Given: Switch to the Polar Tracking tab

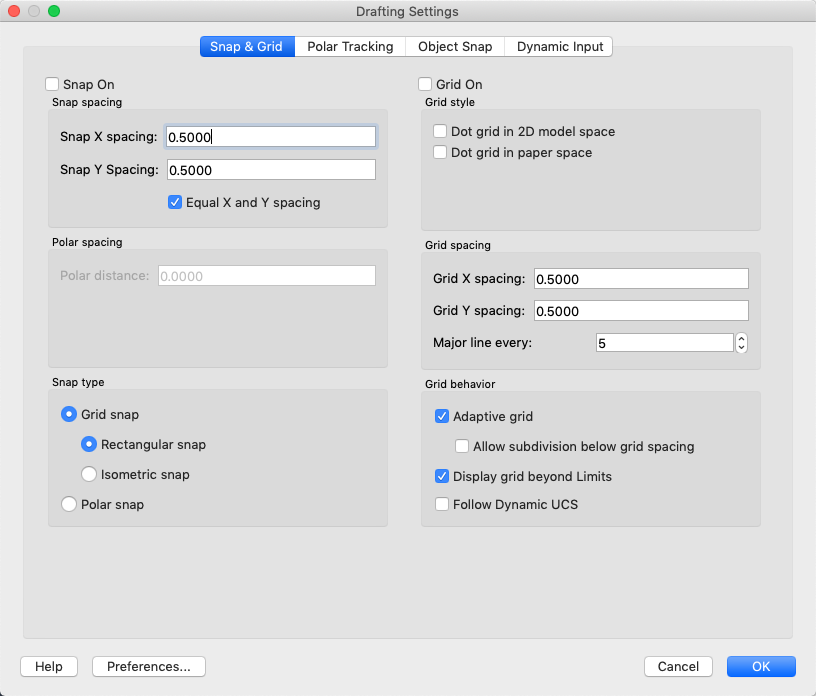Looking at the screenshot, I should point(350,47).
